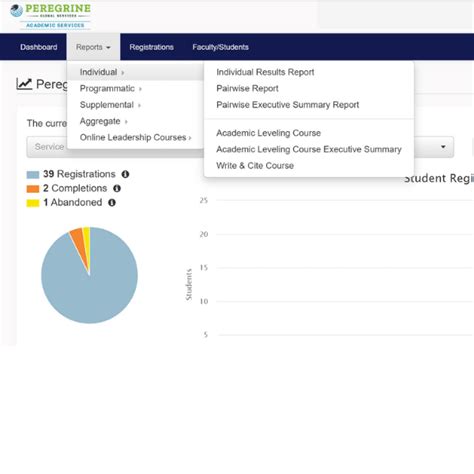This screenshot has width=474, height=474.
Task: Click the '2 Completions' legend text
Action: click(75, 188)
